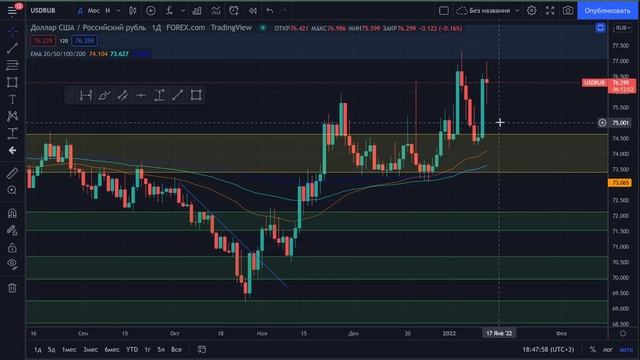Screen dimensions: 640x360
Task: Open the indicators fx menu
Action: click(x=169, y=11)
